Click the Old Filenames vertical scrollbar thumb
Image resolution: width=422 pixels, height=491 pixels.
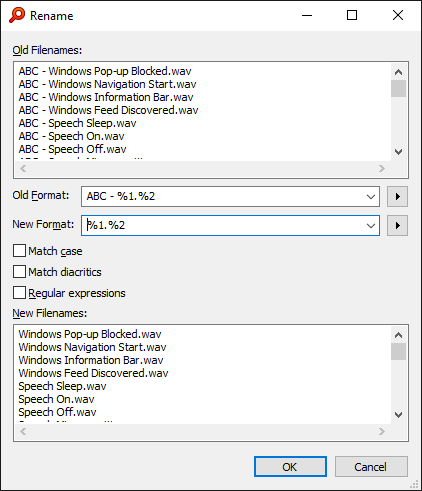click(398, 88)
